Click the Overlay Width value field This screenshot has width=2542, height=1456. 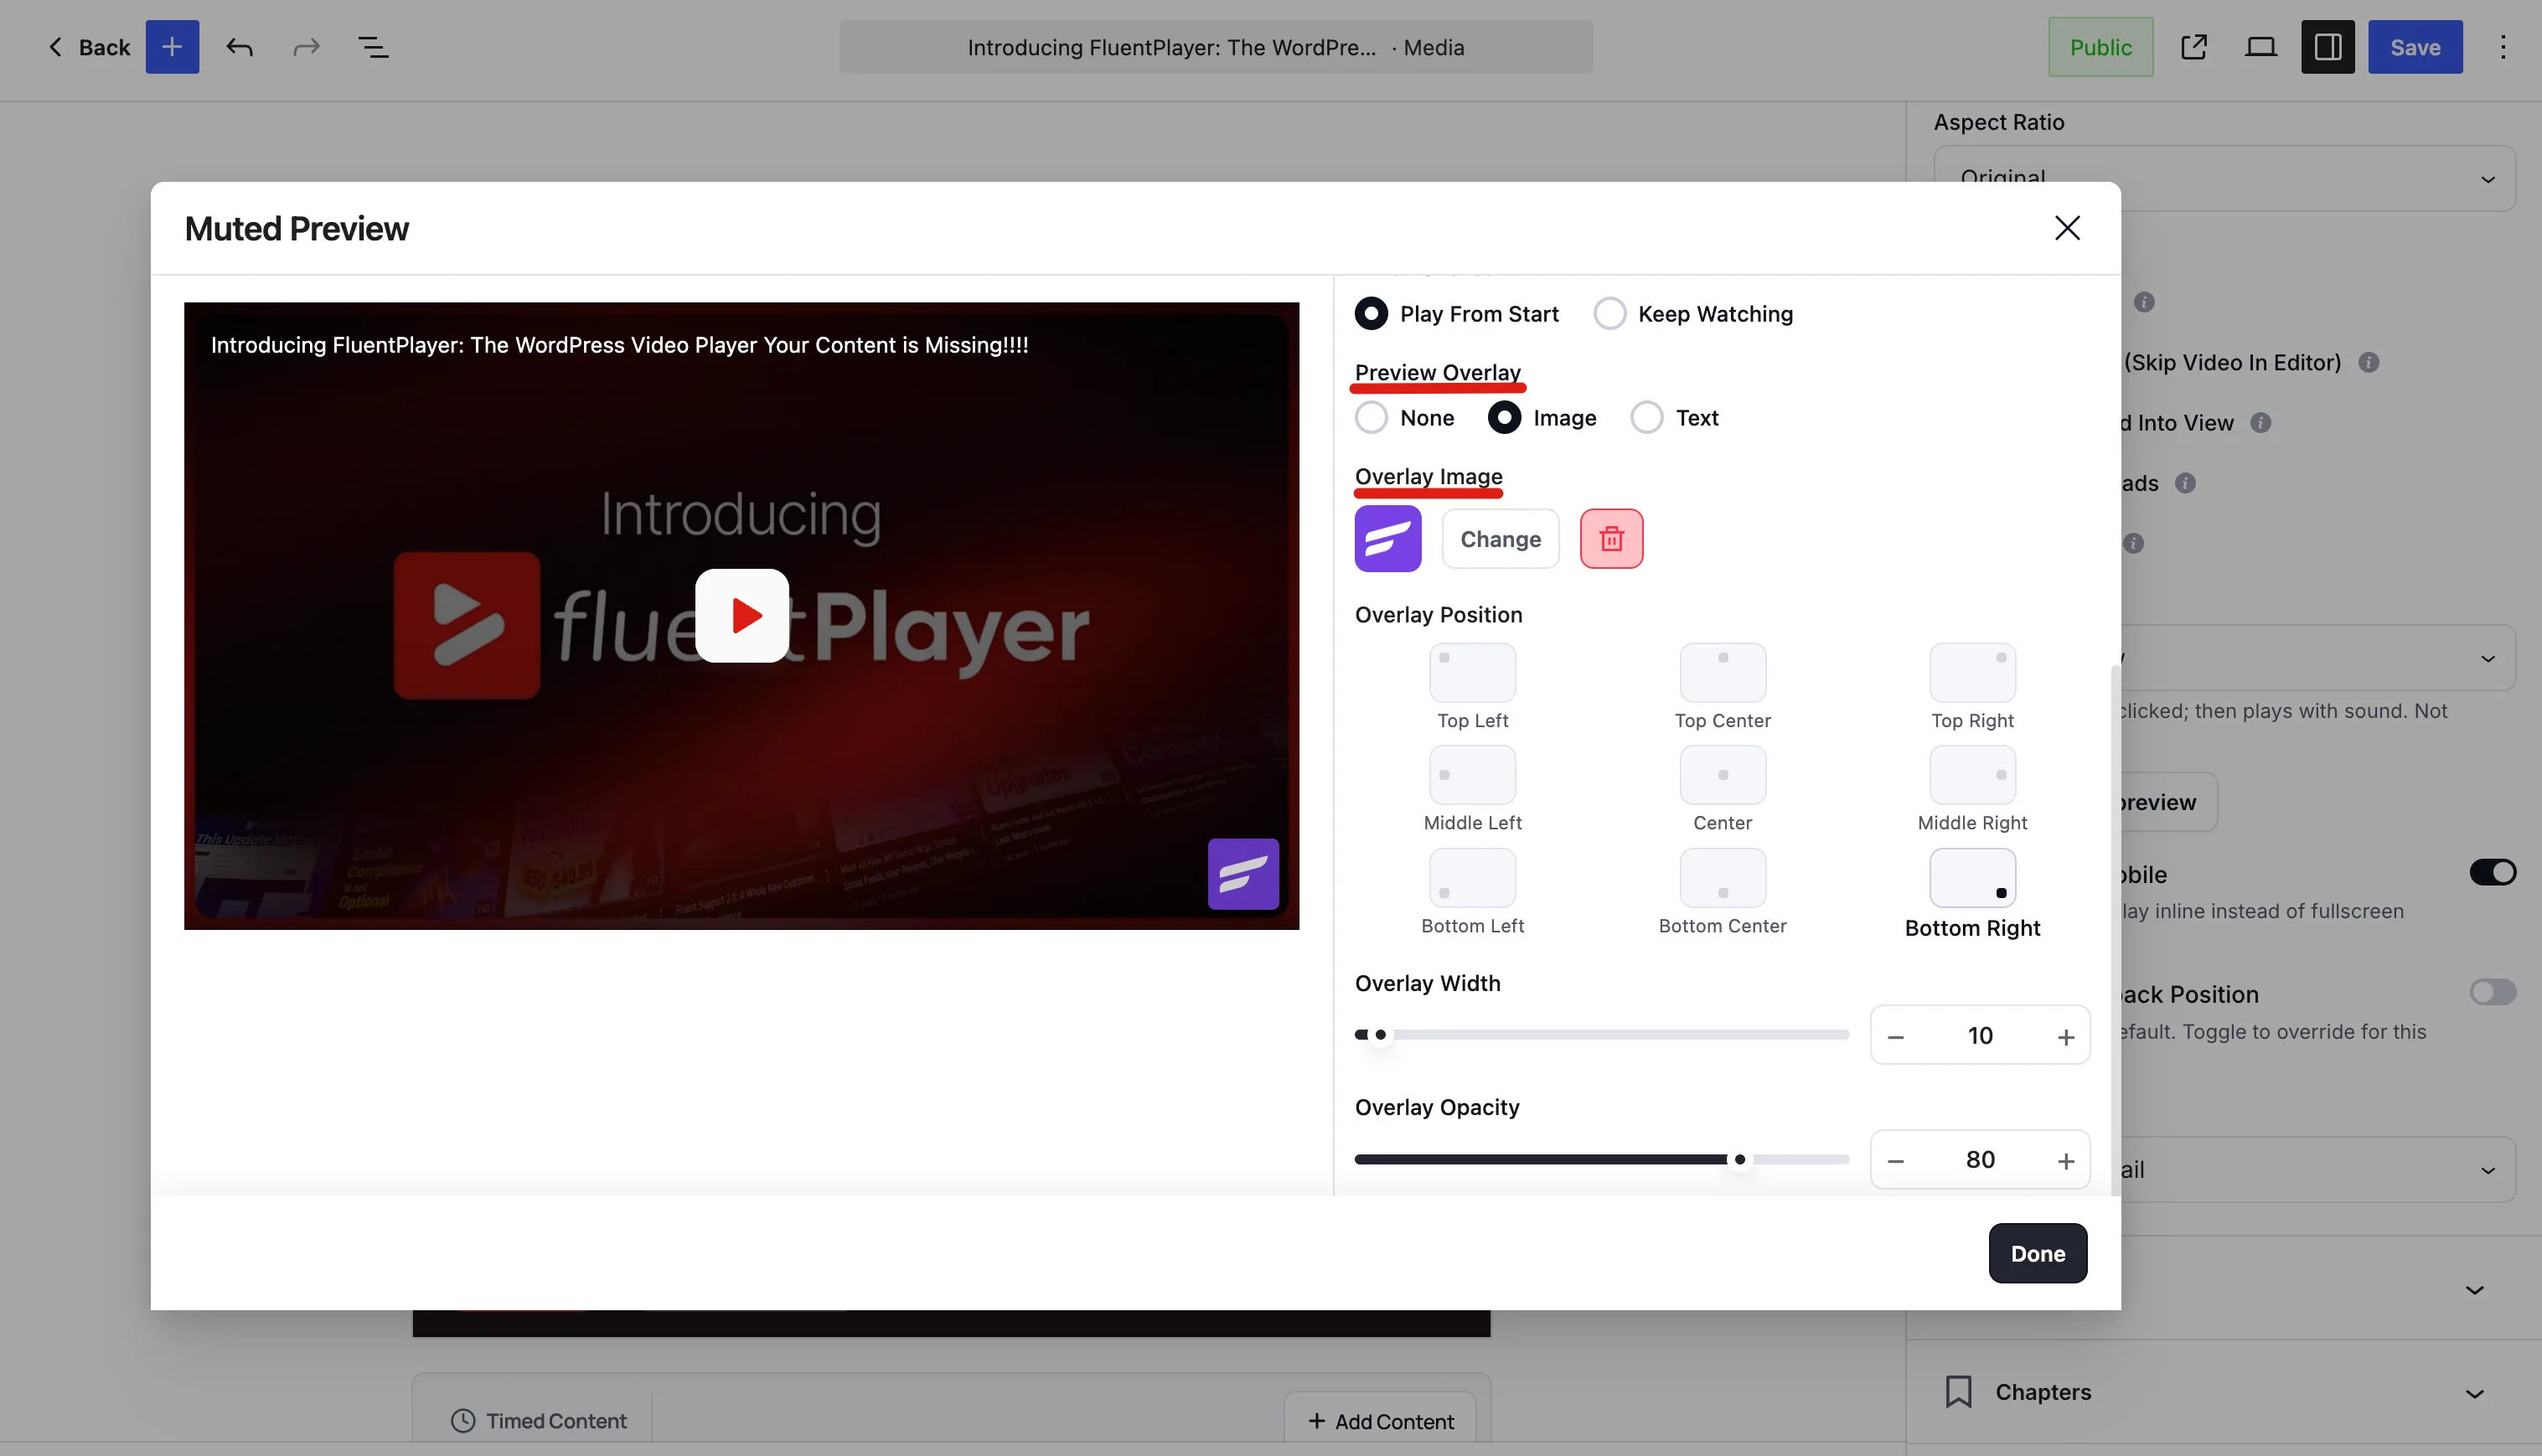(x=1980, y=1035)
